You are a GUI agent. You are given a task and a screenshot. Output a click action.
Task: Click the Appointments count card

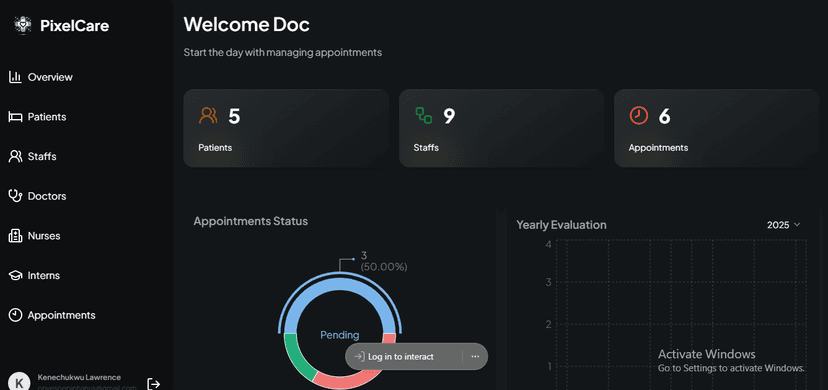[x=717, y=128]
